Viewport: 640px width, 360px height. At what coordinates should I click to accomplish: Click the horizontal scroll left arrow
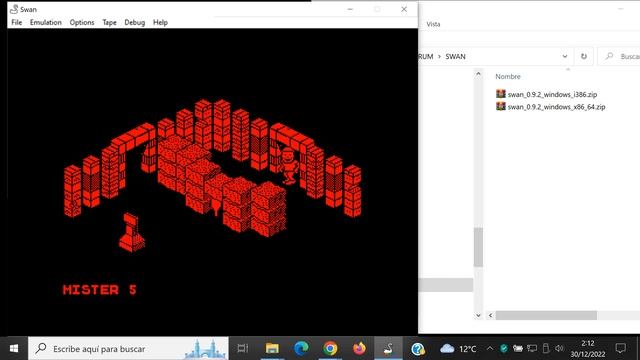coord(491,315)
